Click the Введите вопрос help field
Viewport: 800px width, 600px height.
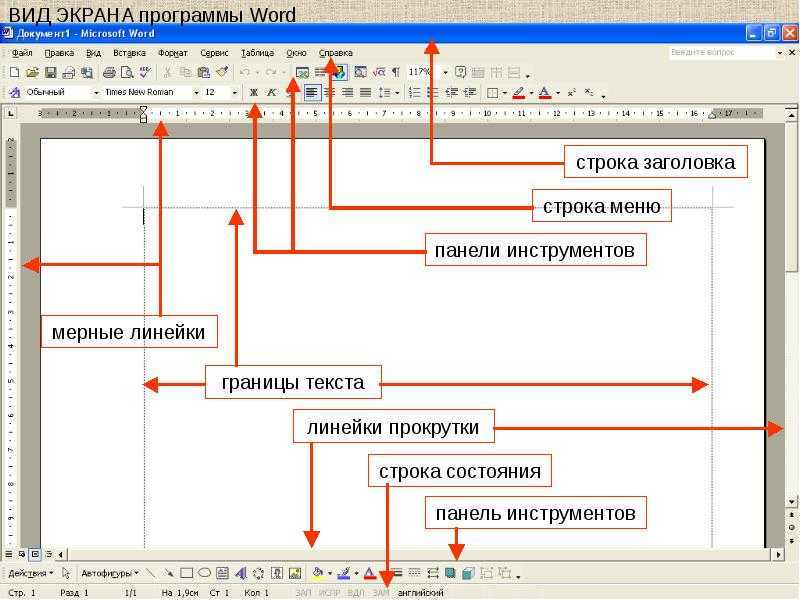point(720,52)
